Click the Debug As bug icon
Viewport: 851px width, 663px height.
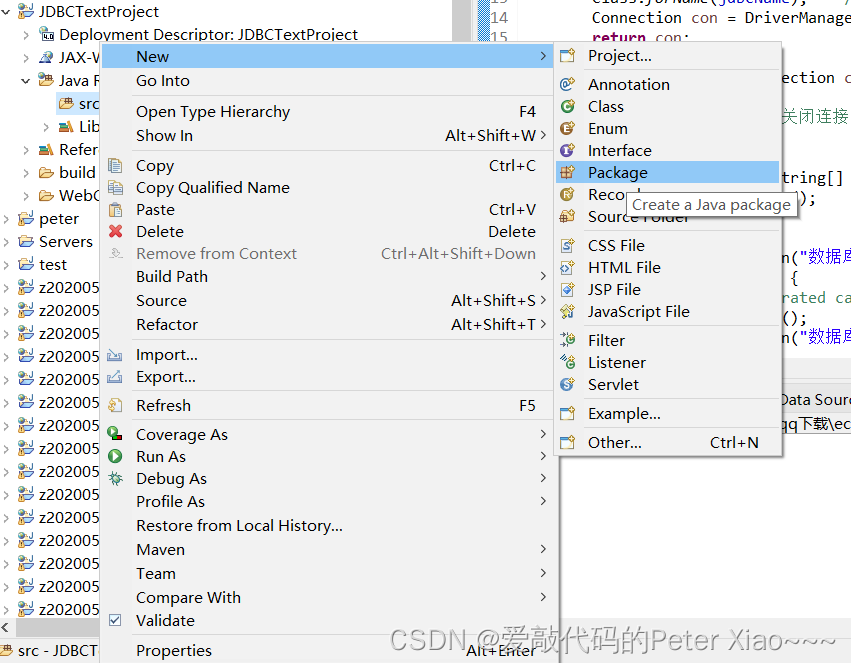115,479
